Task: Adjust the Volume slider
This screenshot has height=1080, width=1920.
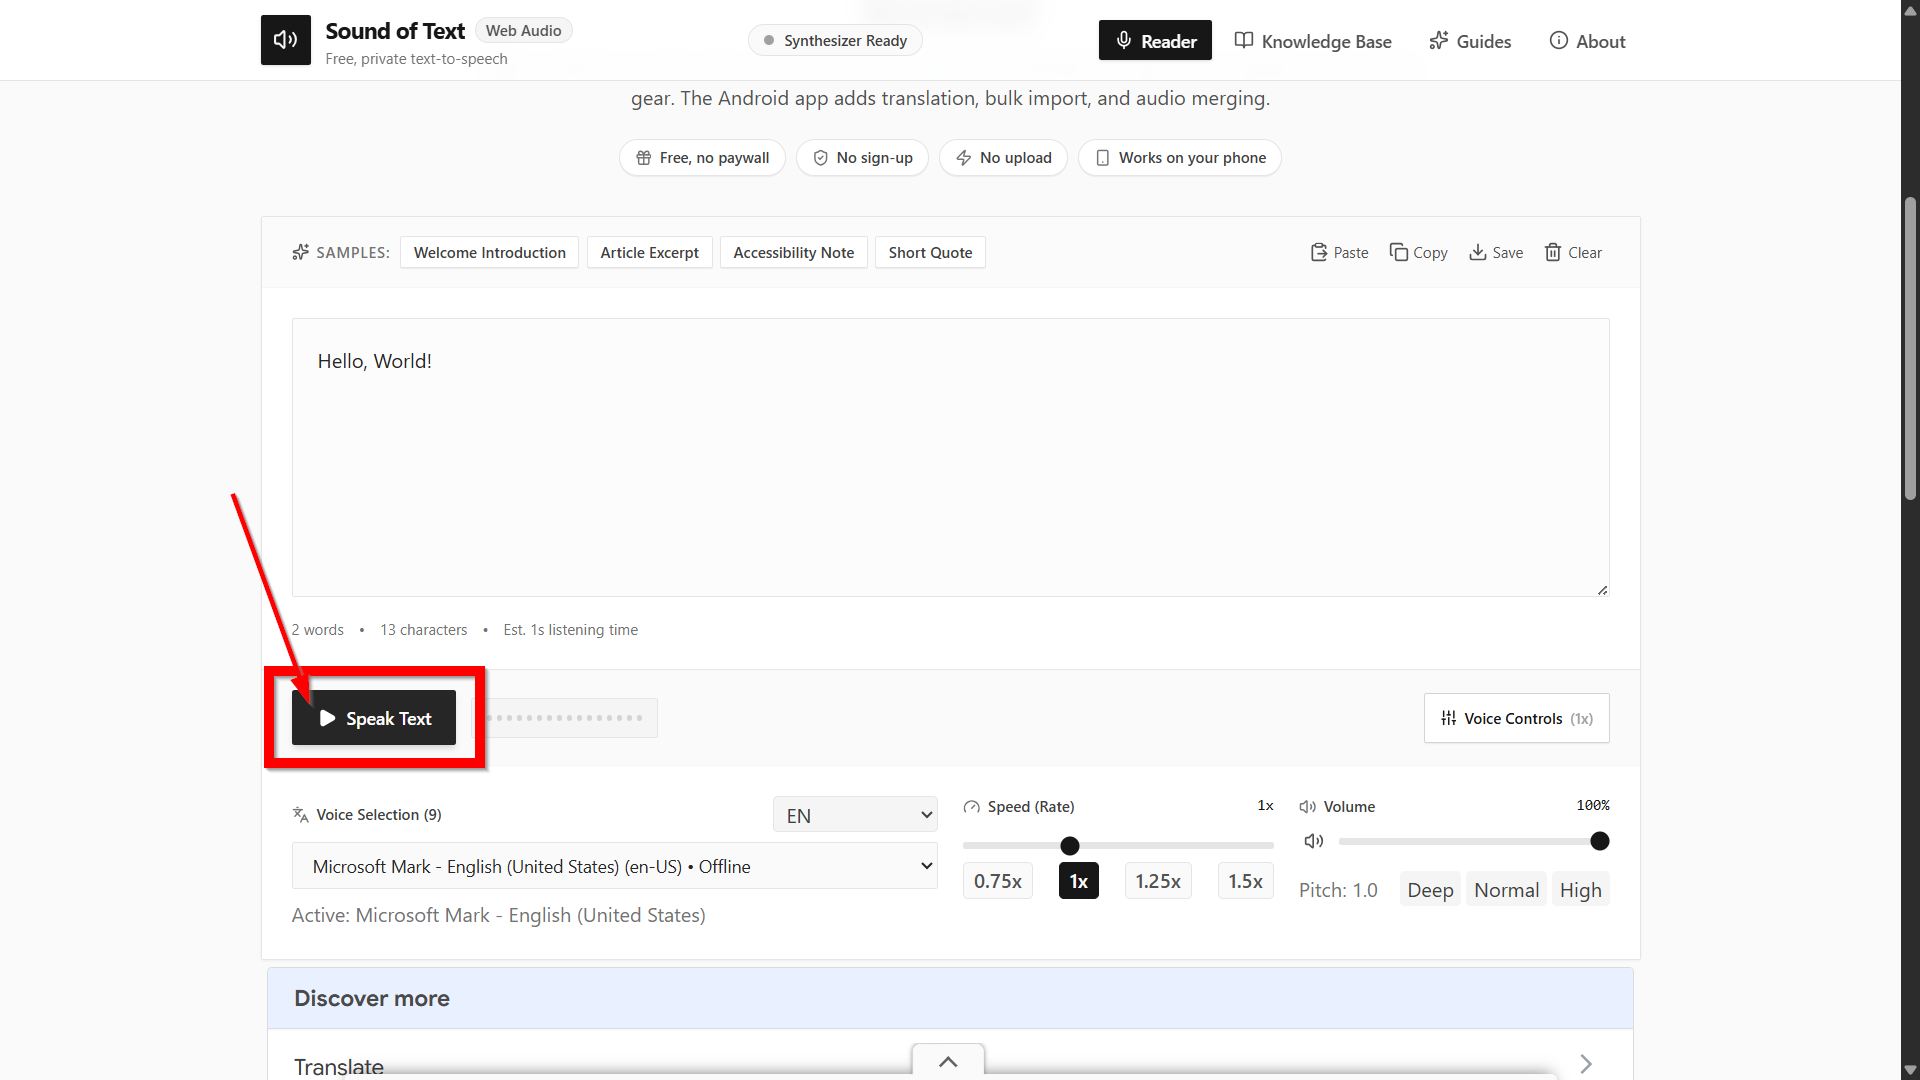Action: [1474, 842]
